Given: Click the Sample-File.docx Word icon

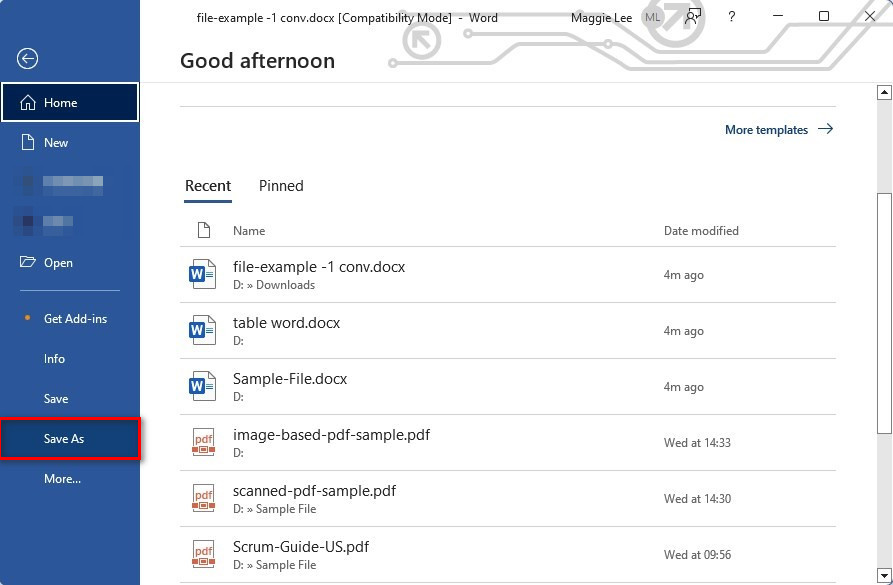Looking at the screenshot, I should click(x=203, y=387).
